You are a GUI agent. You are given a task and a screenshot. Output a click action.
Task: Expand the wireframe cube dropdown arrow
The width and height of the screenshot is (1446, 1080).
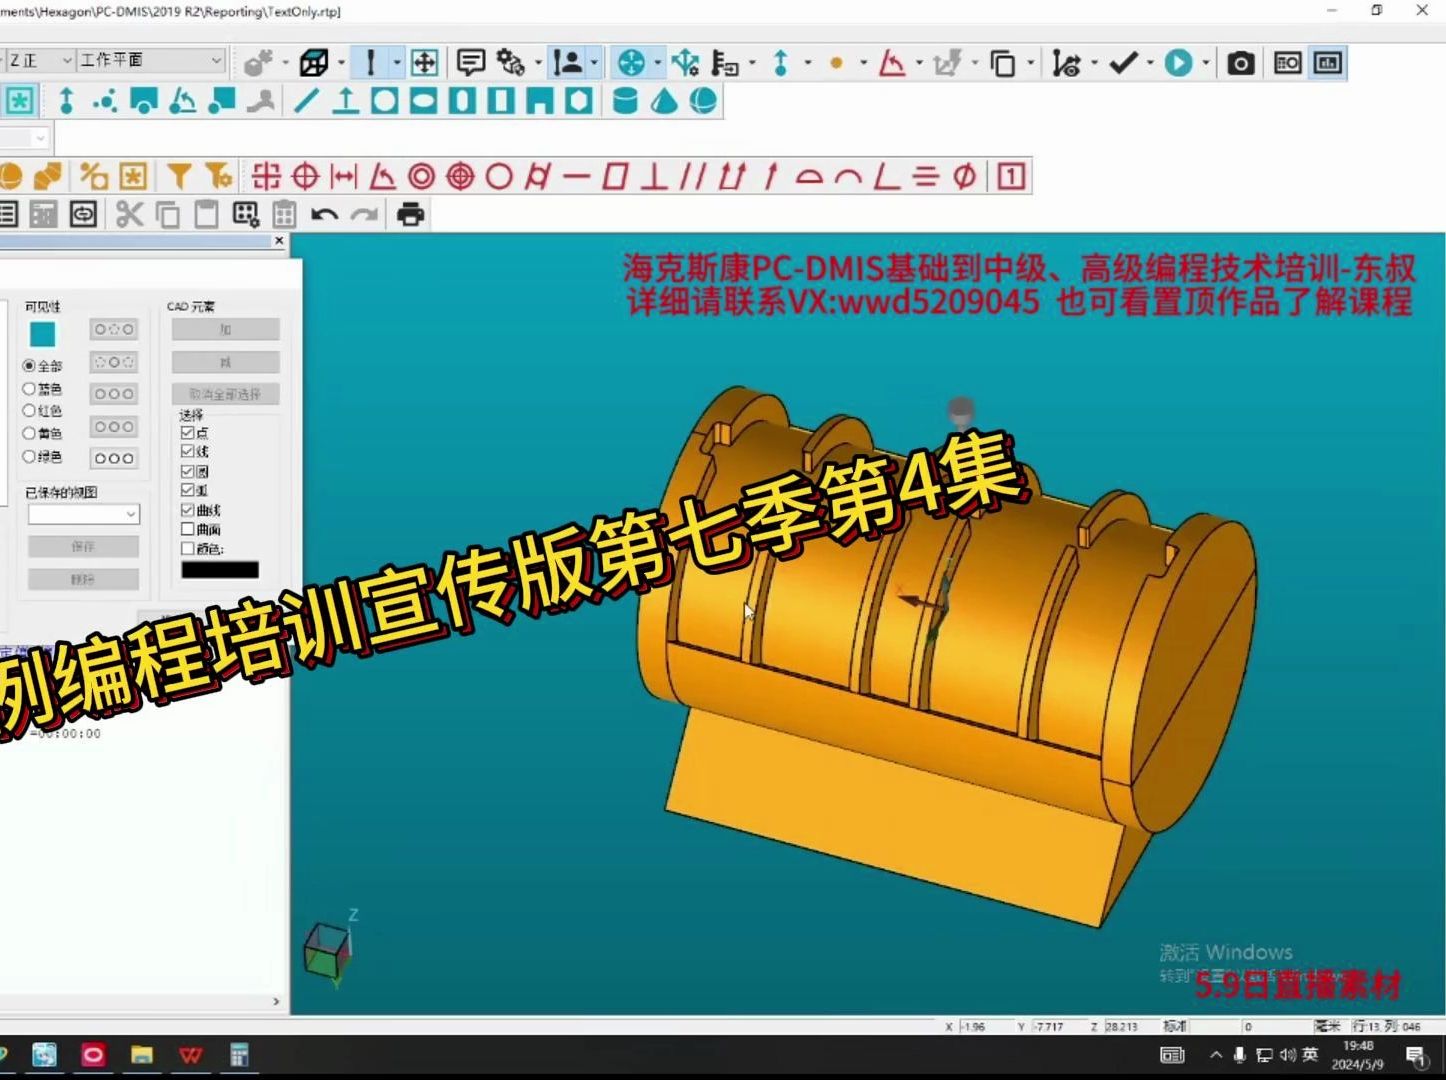point(341,63)
